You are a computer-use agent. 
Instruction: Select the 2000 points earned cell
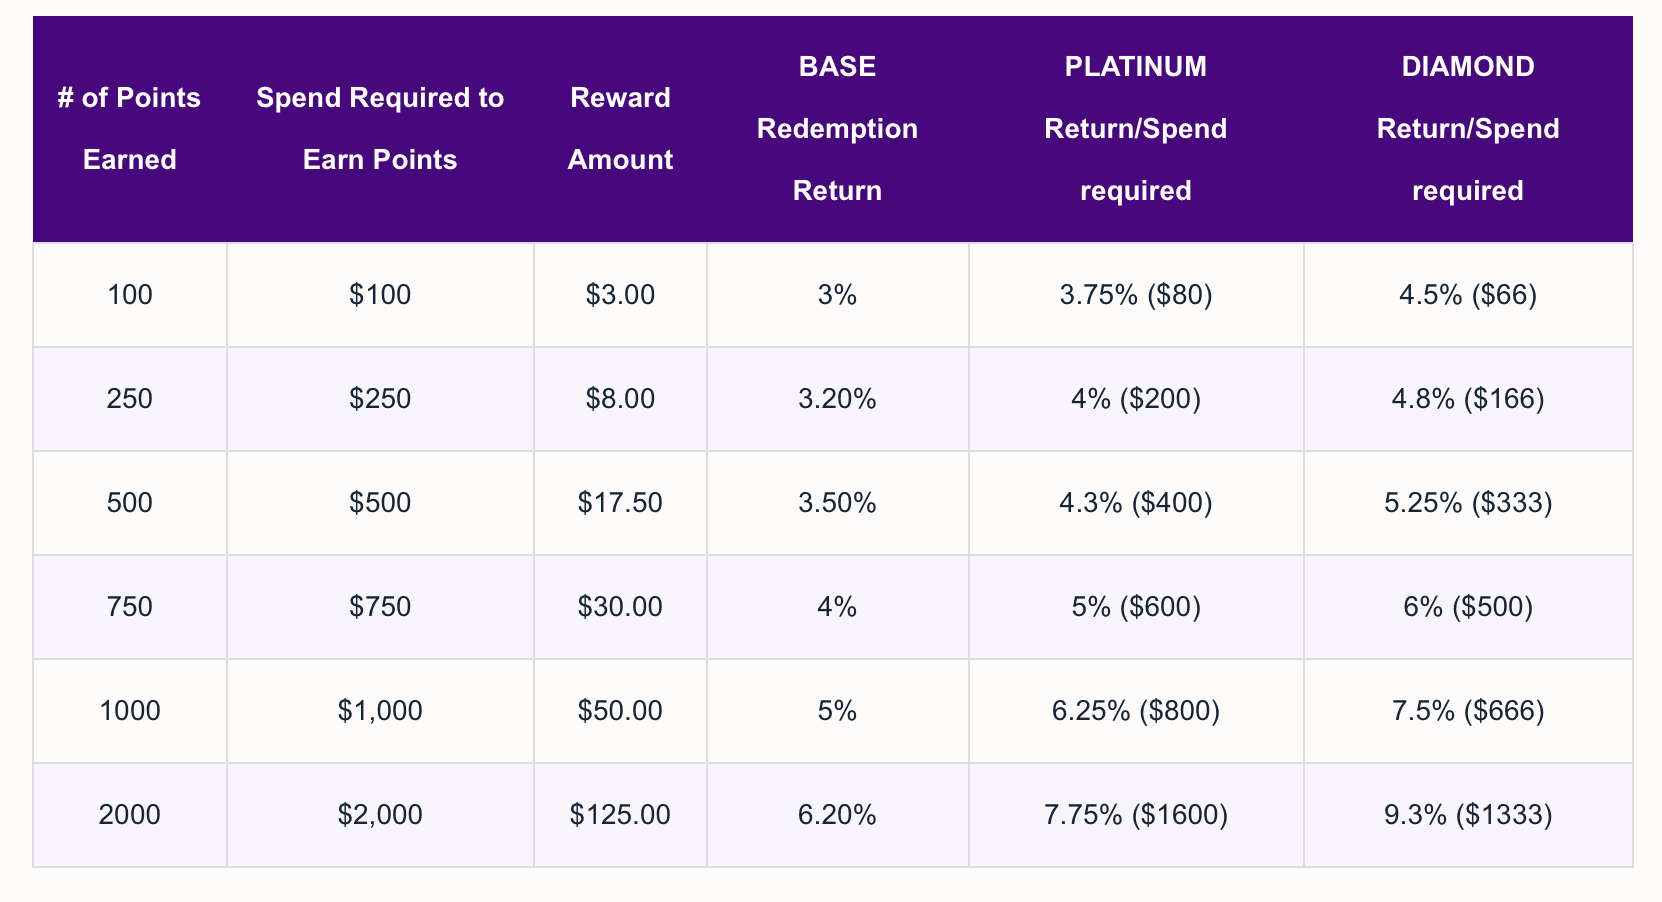pyautogui.click(x=130, y=815)
